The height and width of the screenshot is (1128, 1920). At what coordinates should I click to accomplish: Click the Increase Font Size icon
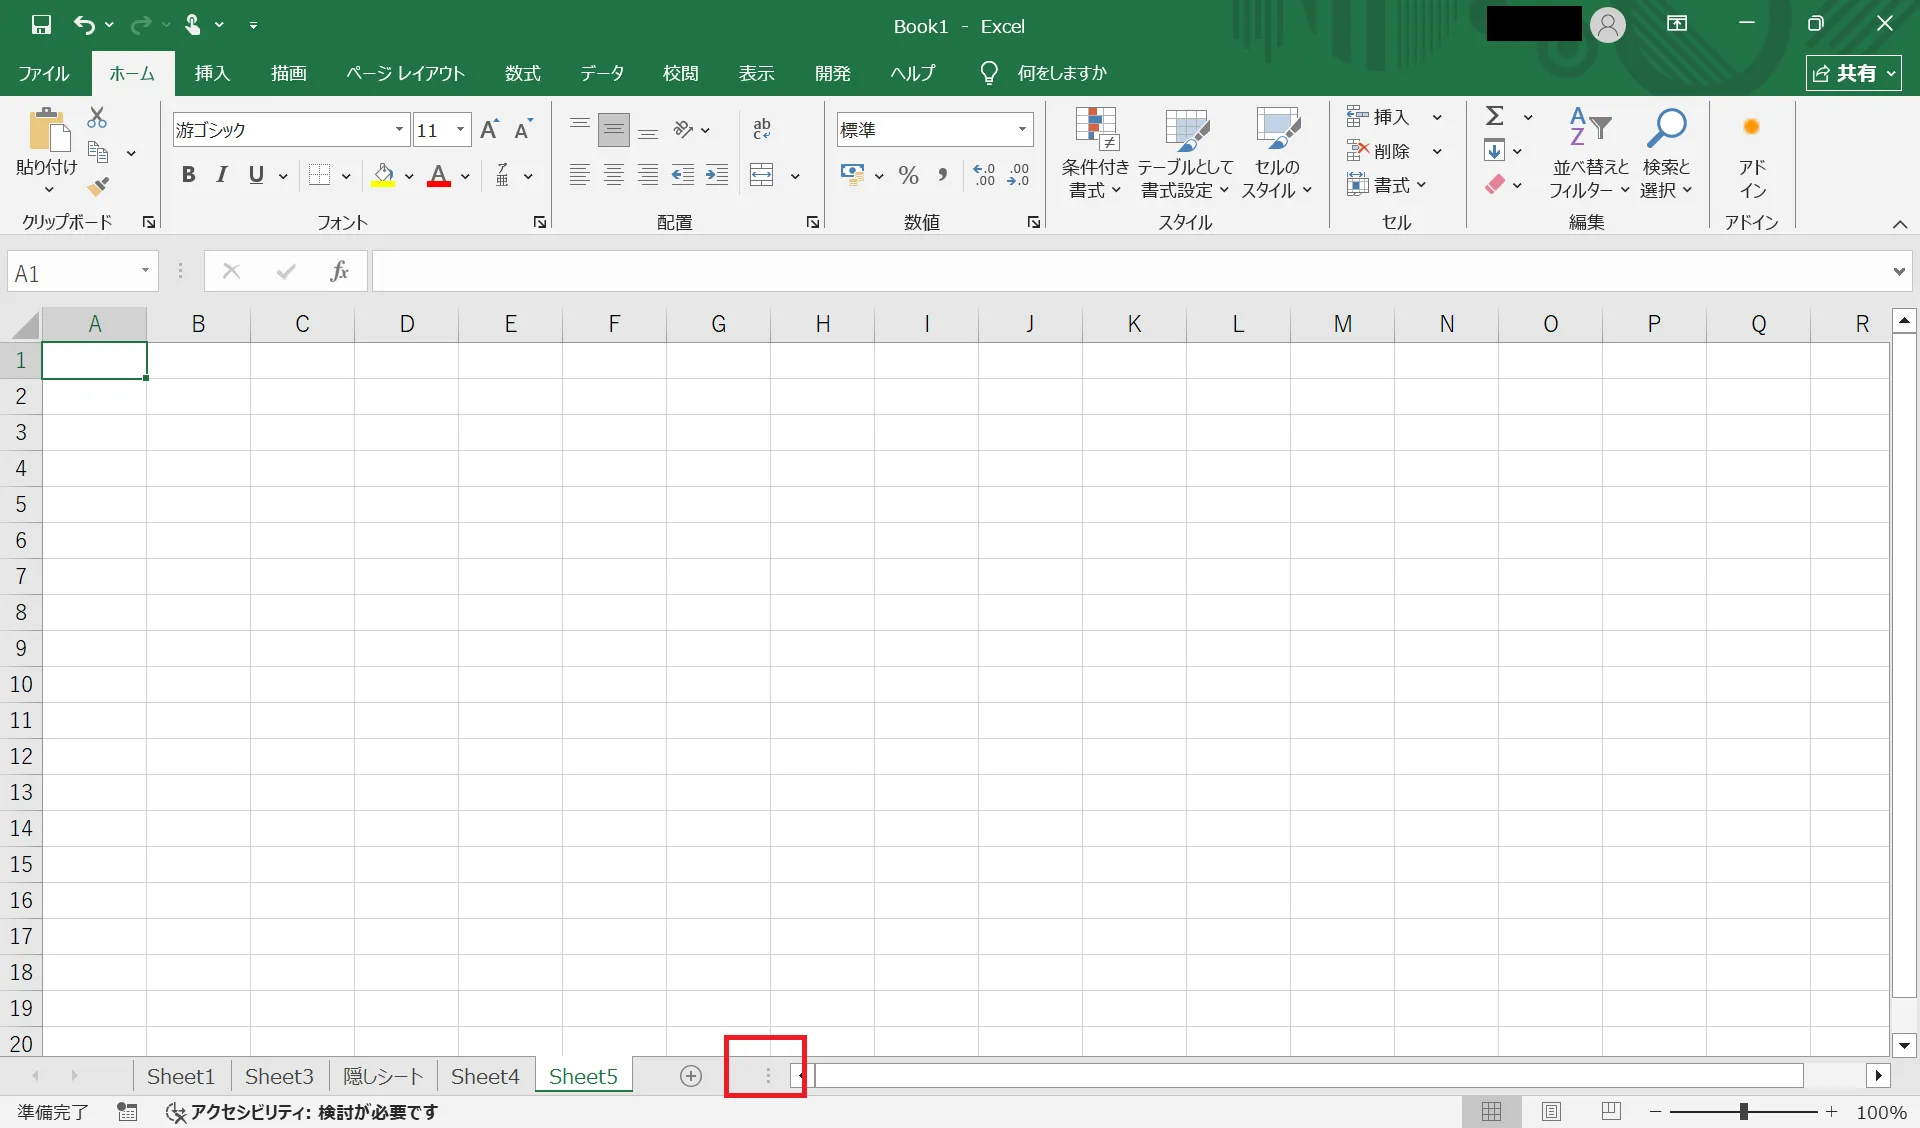489,130
